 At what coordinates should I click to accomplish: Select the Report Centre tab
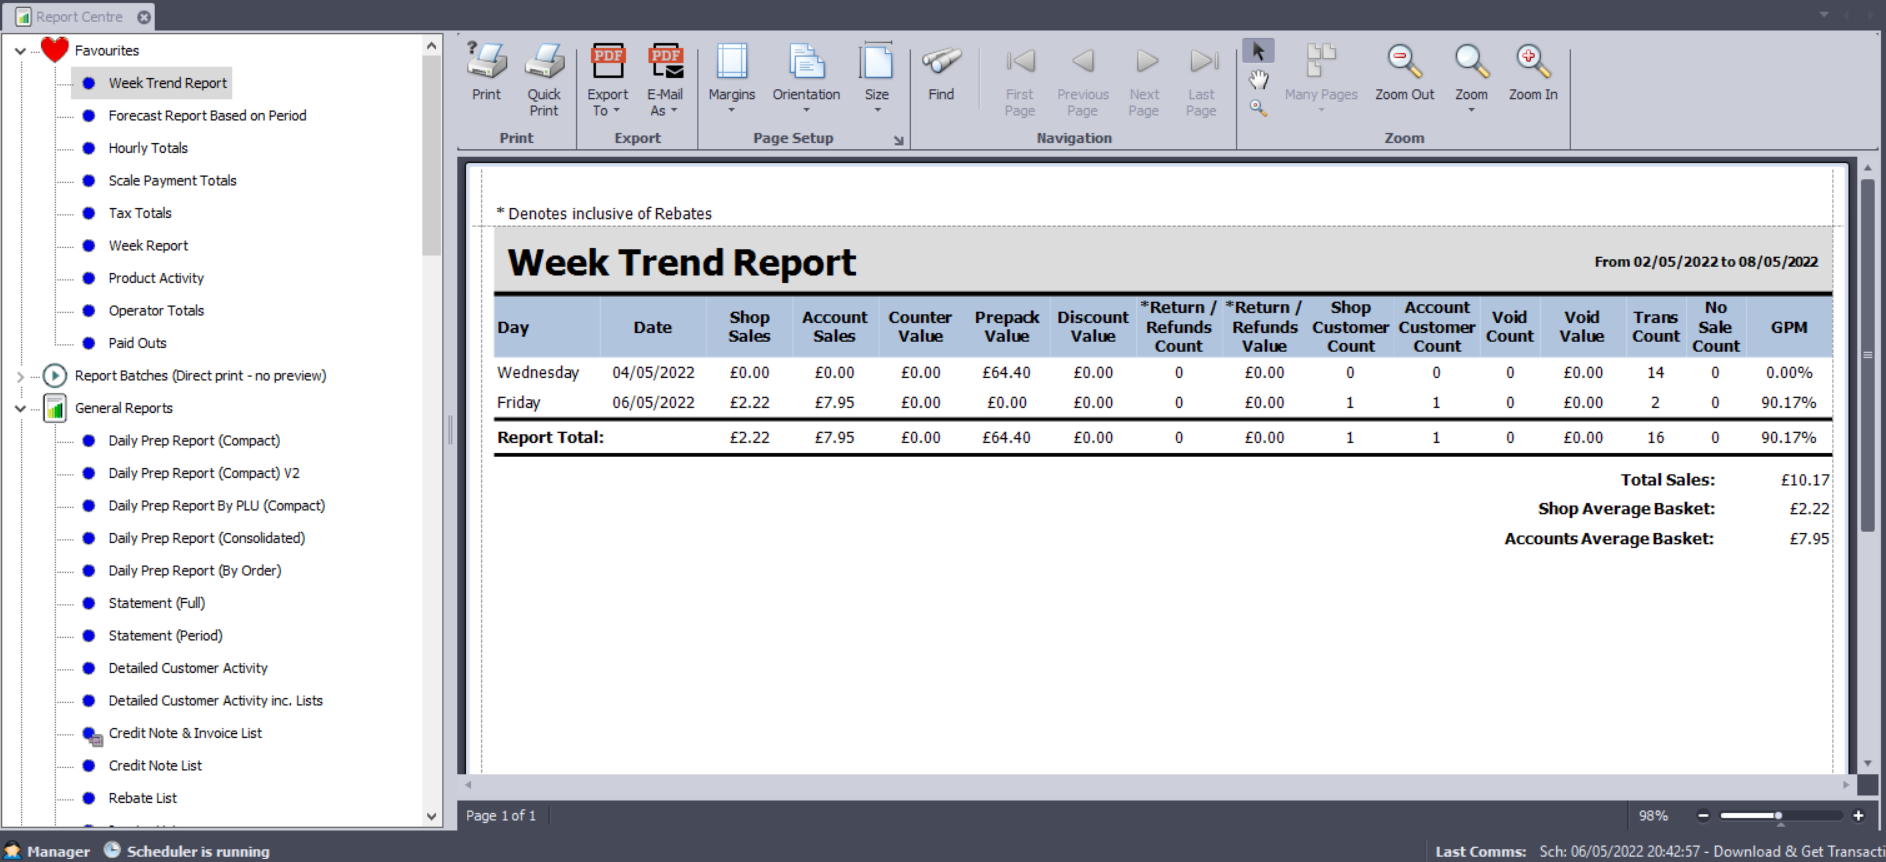[x=78, y=17]
